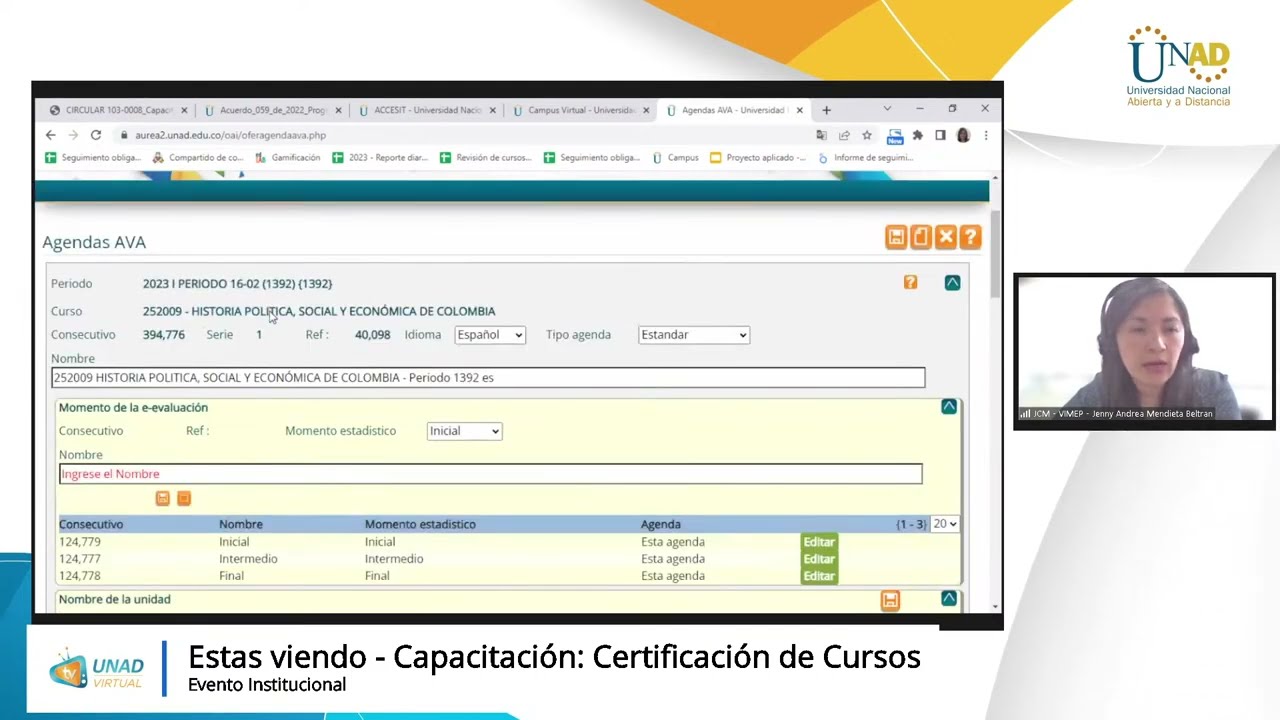Viewport: 1280px width, 720px height.
Task: Close the CIRCULAR 103-0008 tab
Action: 184,110
